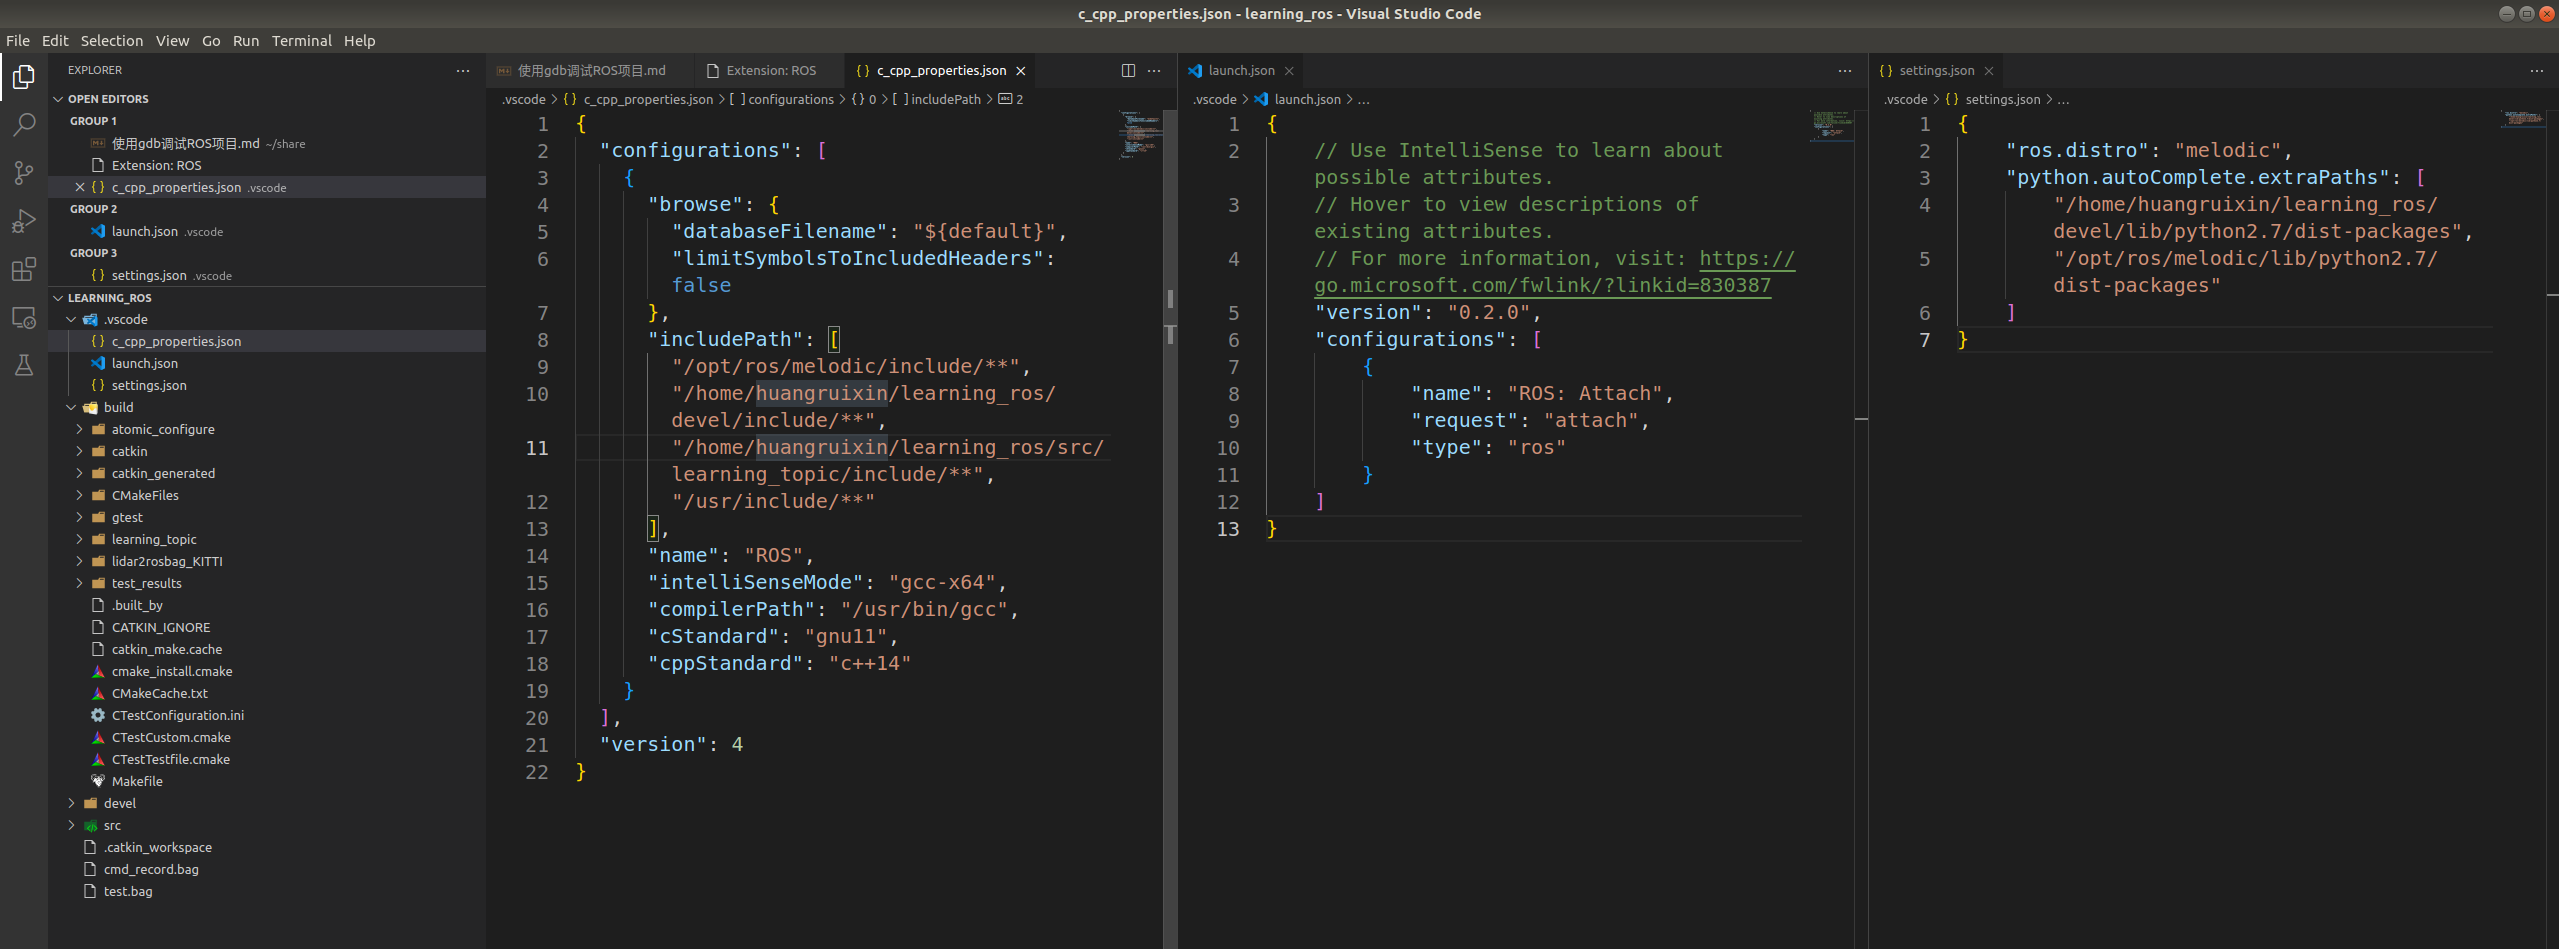The height and width of the screenshot is (949, 2559).
Task: Click "compilerPath" line in editor
Action: [833, 610]
